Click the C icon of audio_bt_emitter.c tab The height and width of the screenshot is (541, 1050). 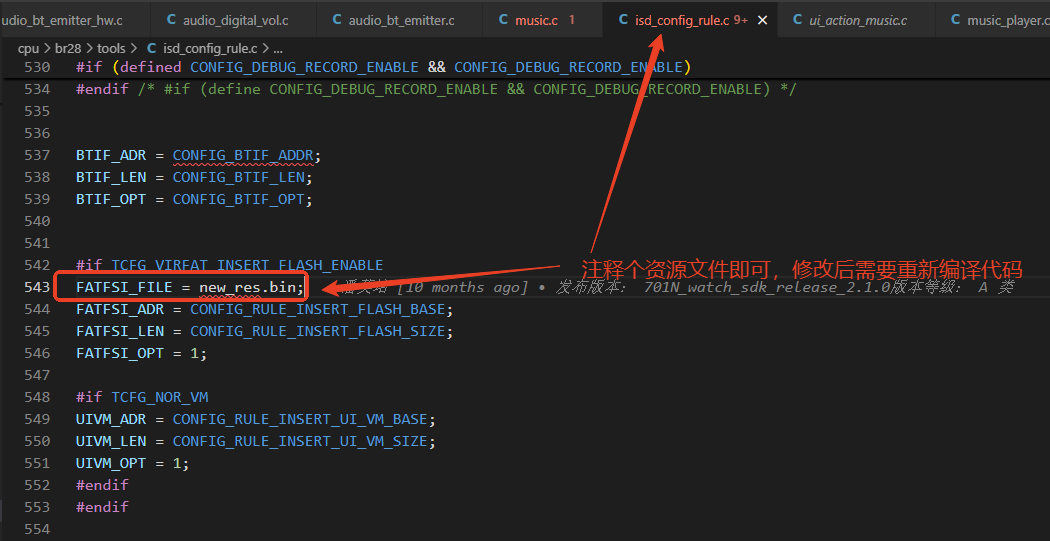(338, 20)
